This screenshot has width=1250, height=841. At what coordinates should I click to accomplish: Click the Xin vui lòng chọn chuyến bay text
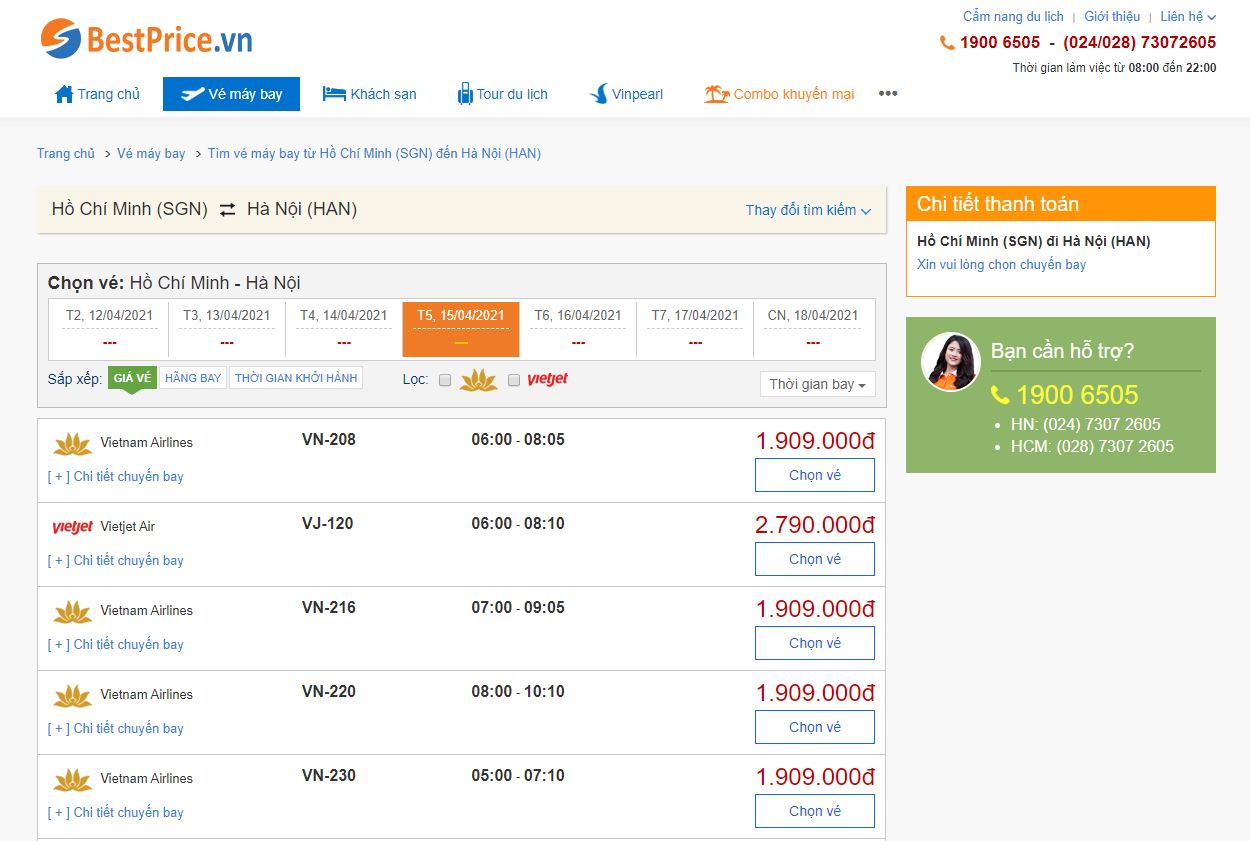(1001, 265)
